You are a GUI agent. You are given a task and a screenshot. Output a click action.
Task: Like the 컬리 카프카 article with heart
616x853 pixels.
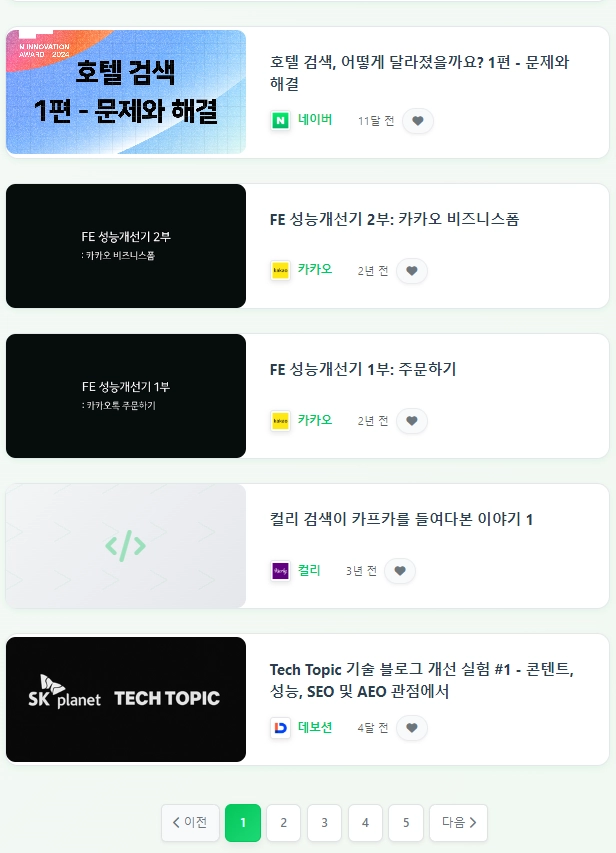point(399,571)
